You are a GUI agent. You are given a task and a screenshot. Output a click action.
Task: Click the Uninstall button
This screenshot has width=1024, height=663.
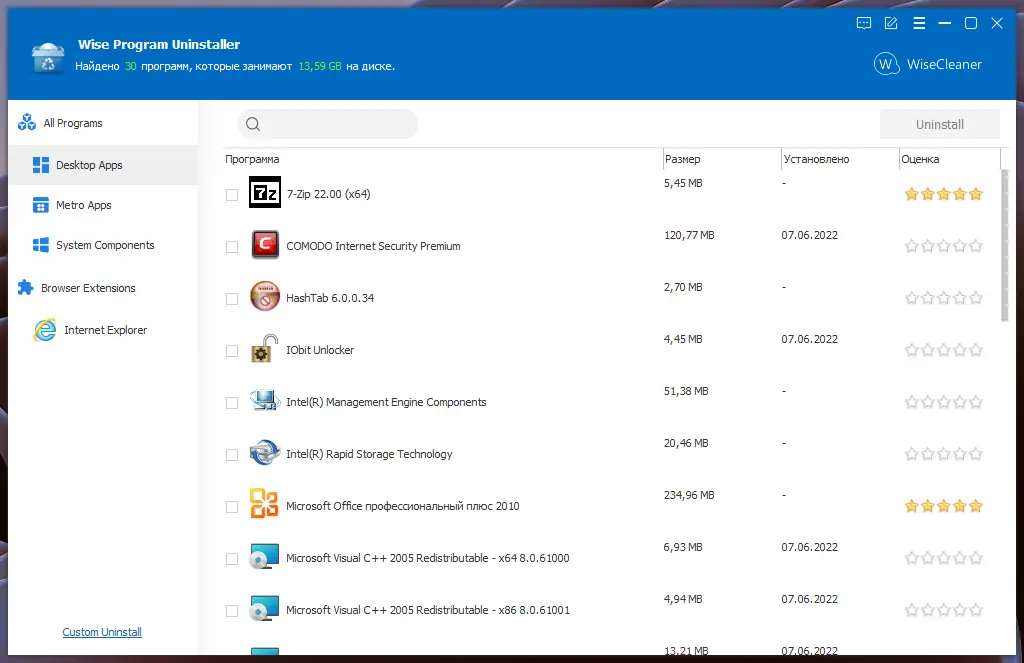coord(940,124)
